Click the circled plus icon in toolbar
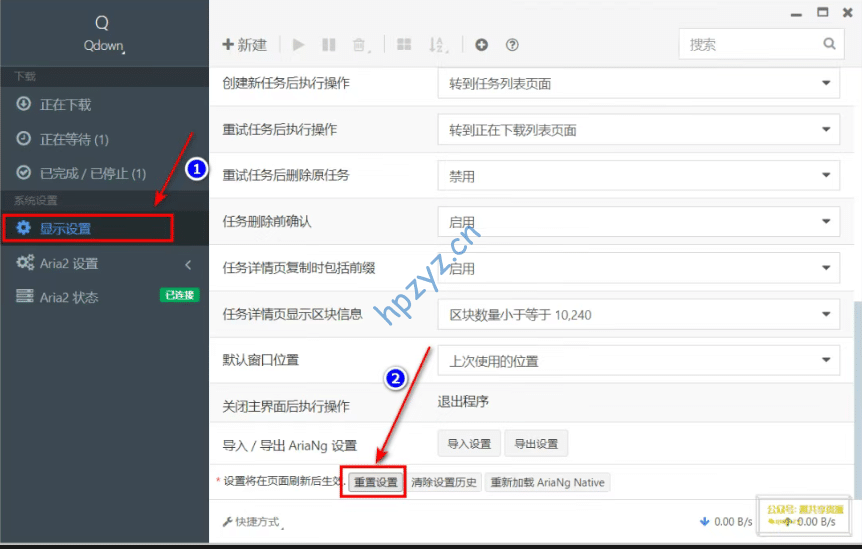Image resolution: width=862 pixels, height=549 pixels. point(481,45)
